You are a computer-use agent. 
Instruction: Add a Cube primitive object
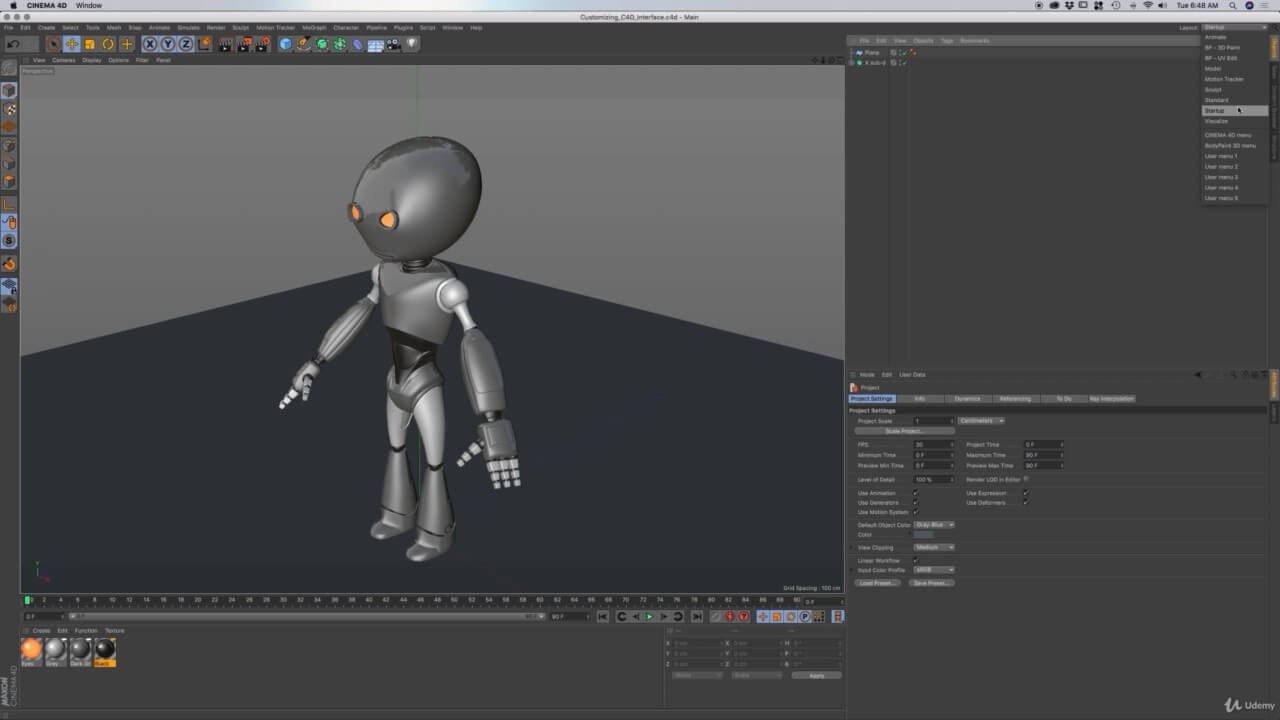coord(286,44)
